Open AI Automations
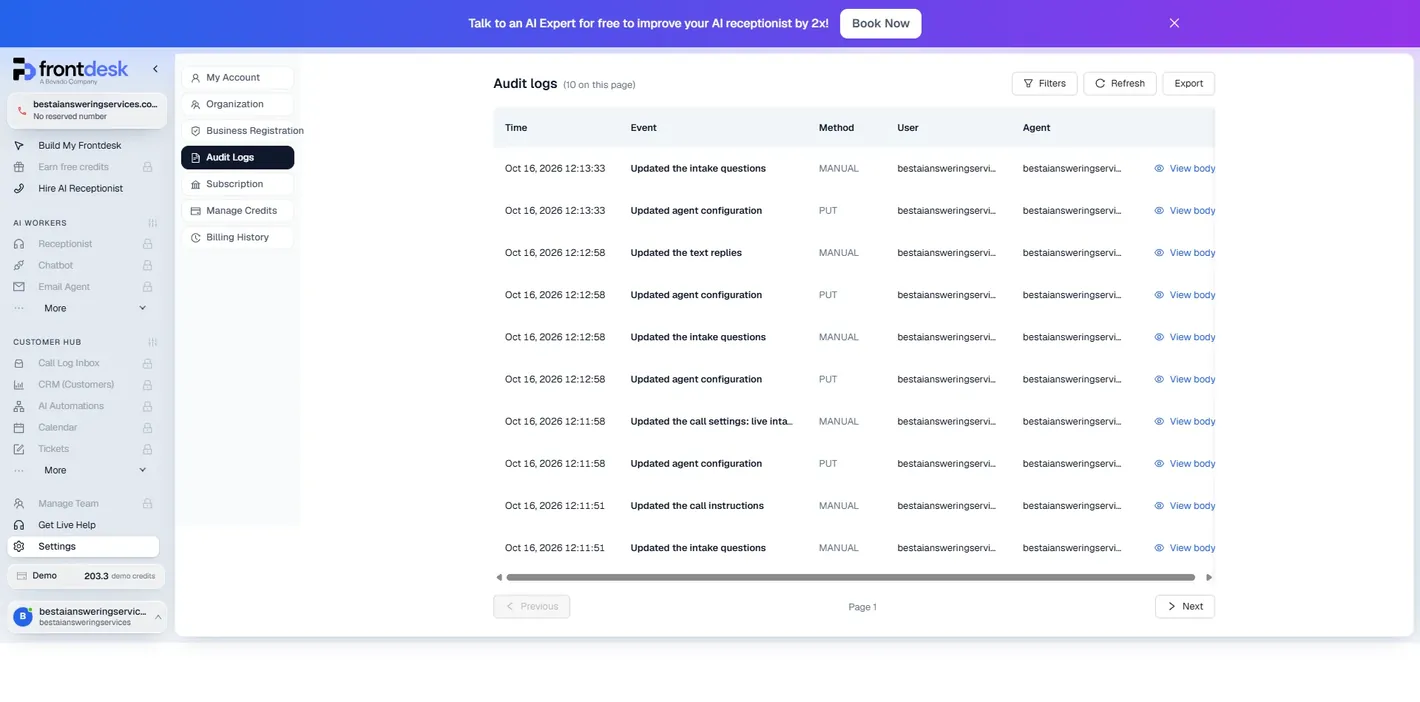Image resolution: width=1420 pixels, height=702 pixels. 71,406
